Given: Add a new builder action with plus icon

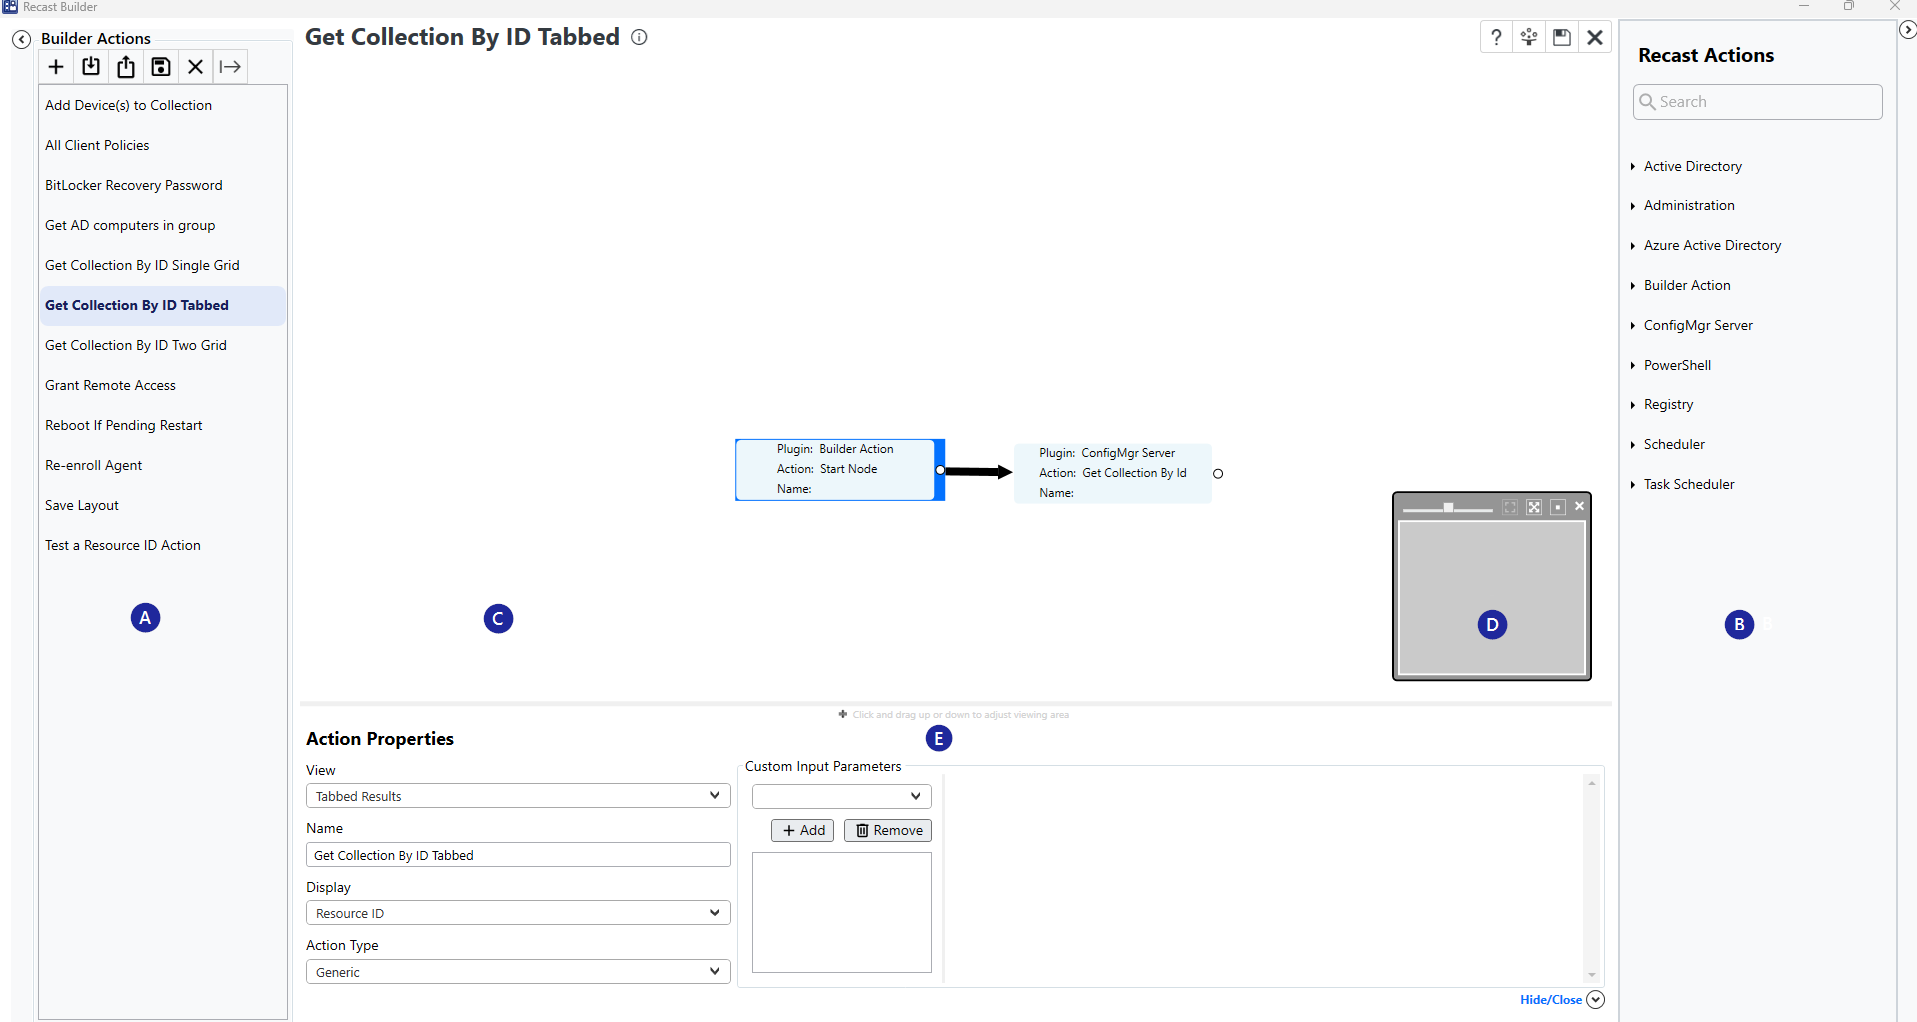Looking at the screenshot, I should [56, 67].
